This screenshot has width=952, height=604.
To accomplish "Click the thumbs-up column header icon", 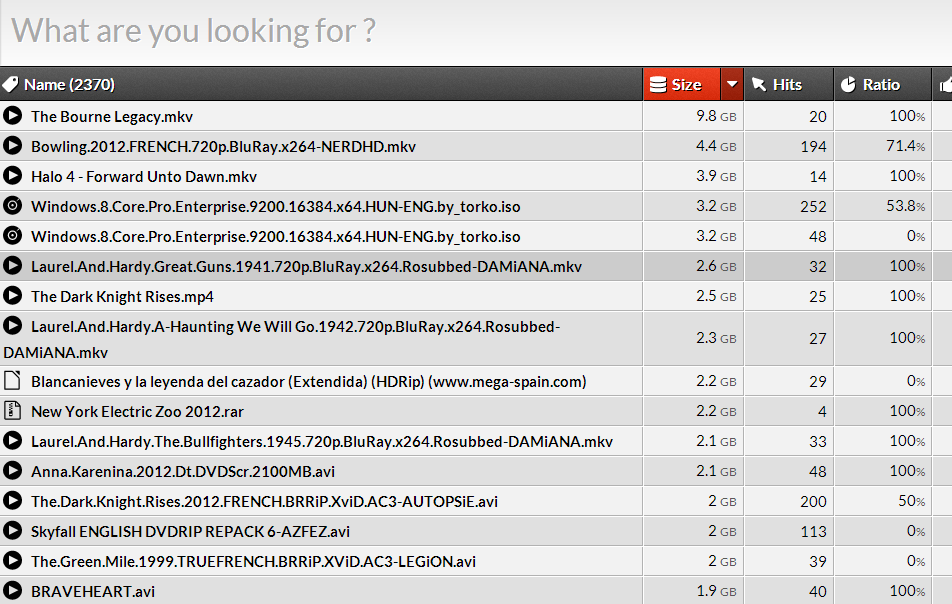I will click(946, 85).
